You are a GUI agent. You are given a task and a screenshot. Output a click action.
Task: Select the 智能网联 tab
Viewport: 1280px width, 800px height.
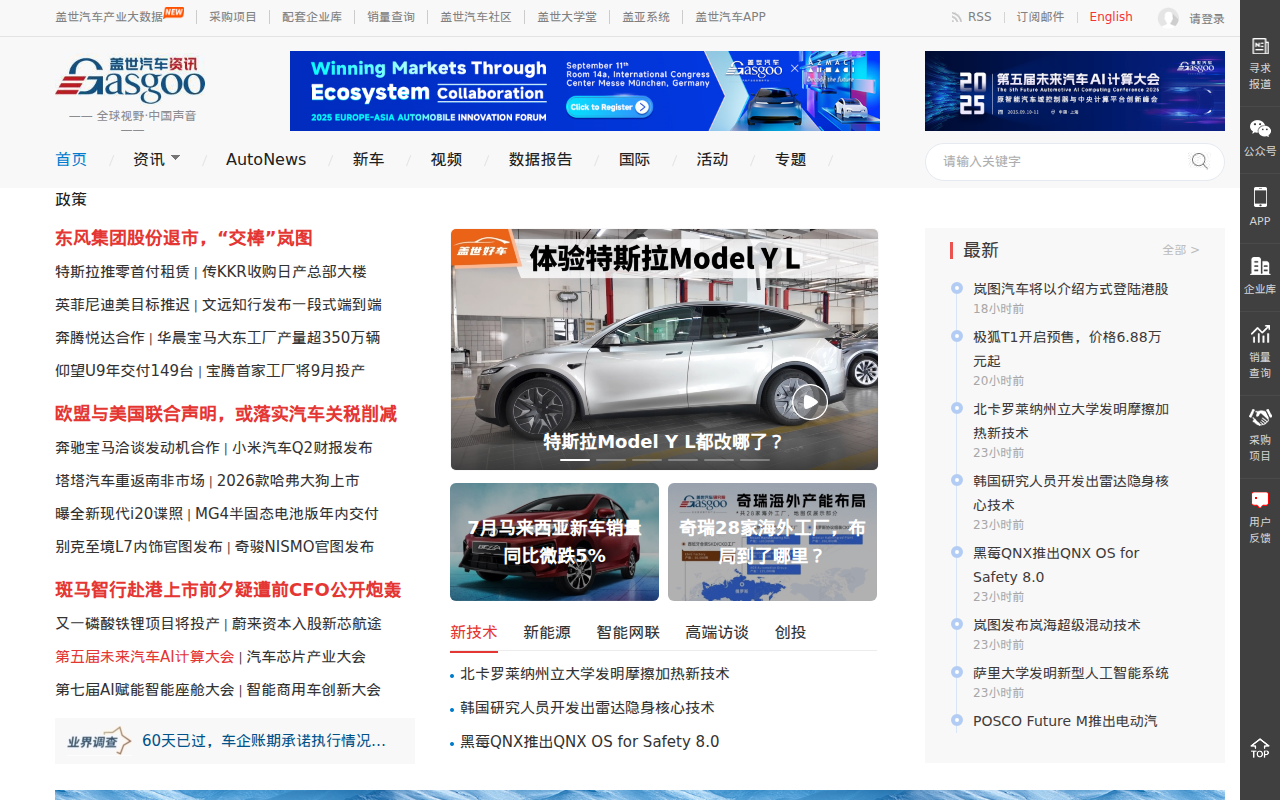point(628,632)
